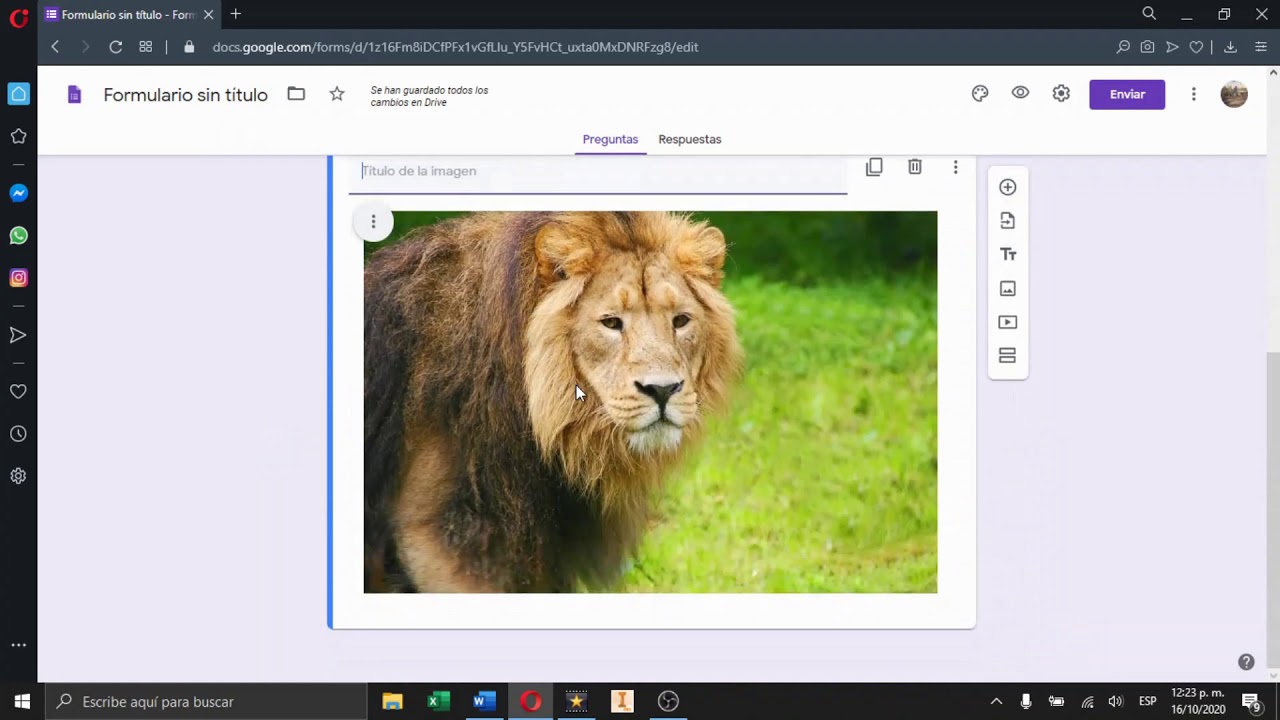The image size is (1280, 720).
Task: Open the Google account avatar
Action: point(1234,94)
